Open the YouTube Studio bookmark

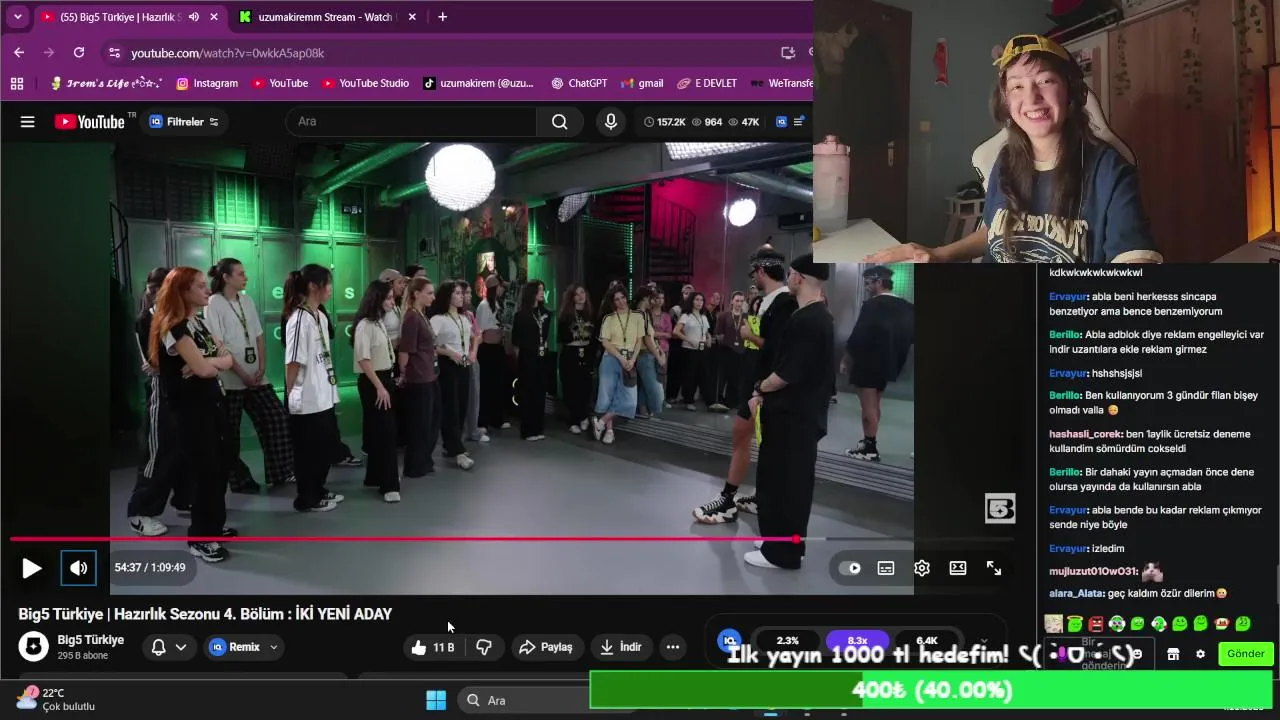point(365,83)
